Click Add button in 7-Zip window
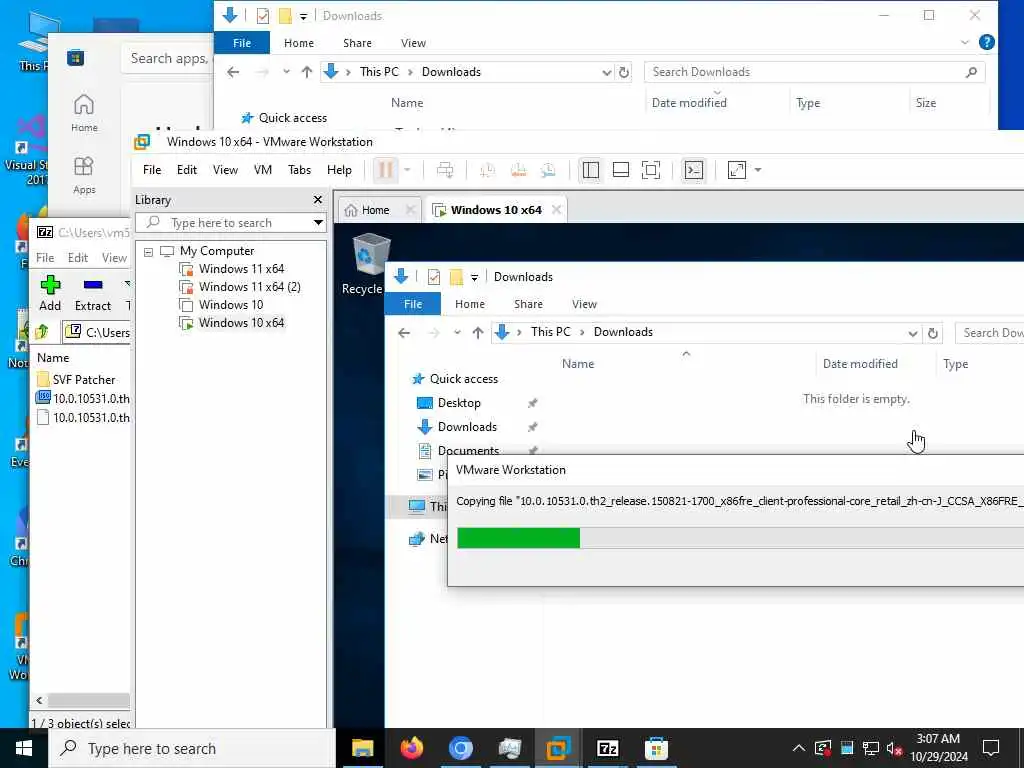The image size is (1024, 768). point(50,293)
